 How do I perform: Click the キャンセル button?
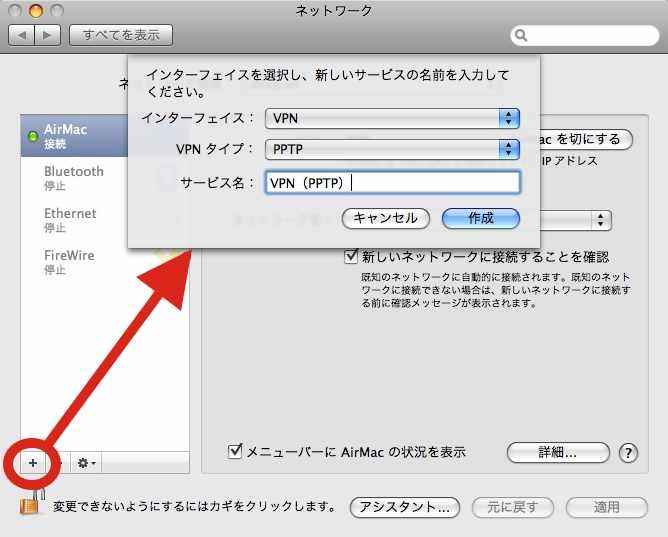[x=386, y=218]
